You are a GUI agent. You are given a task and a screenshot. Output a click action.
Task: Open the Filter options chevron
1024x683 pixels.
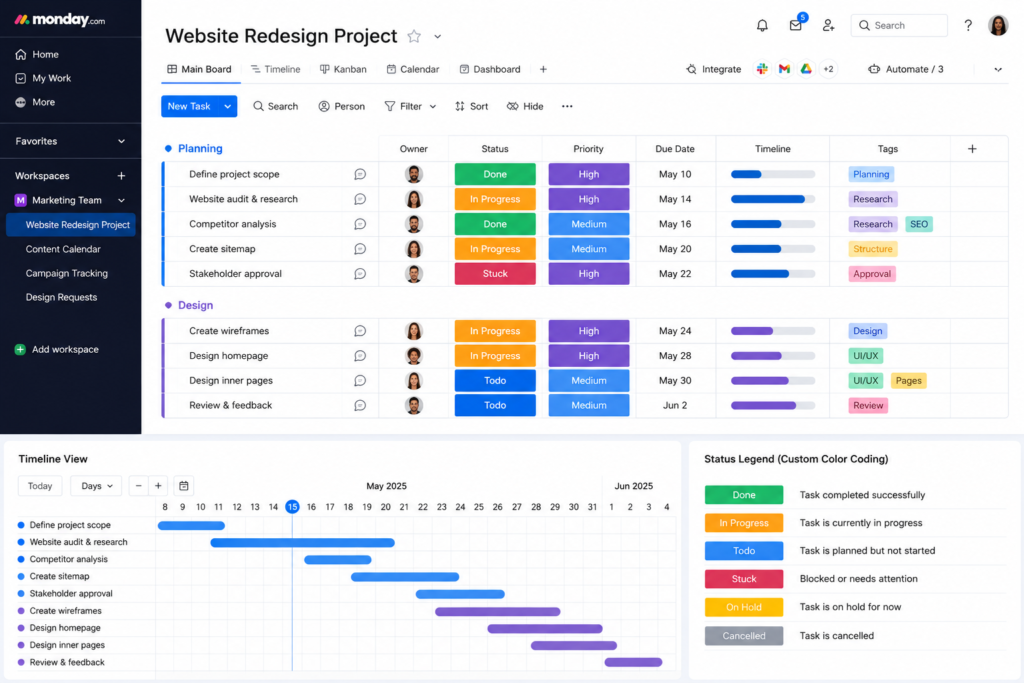(x=432, y=106)
